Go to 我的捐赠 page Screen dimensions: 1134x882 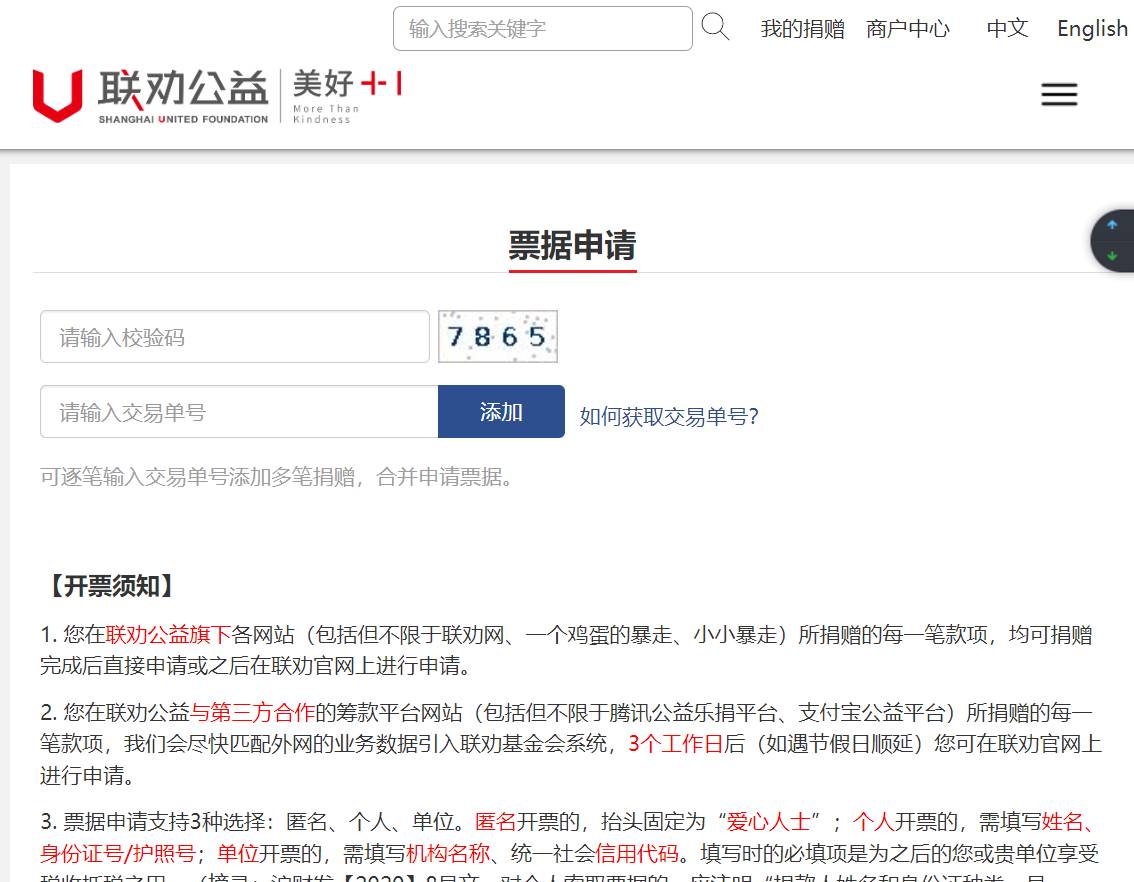(802, 29)
